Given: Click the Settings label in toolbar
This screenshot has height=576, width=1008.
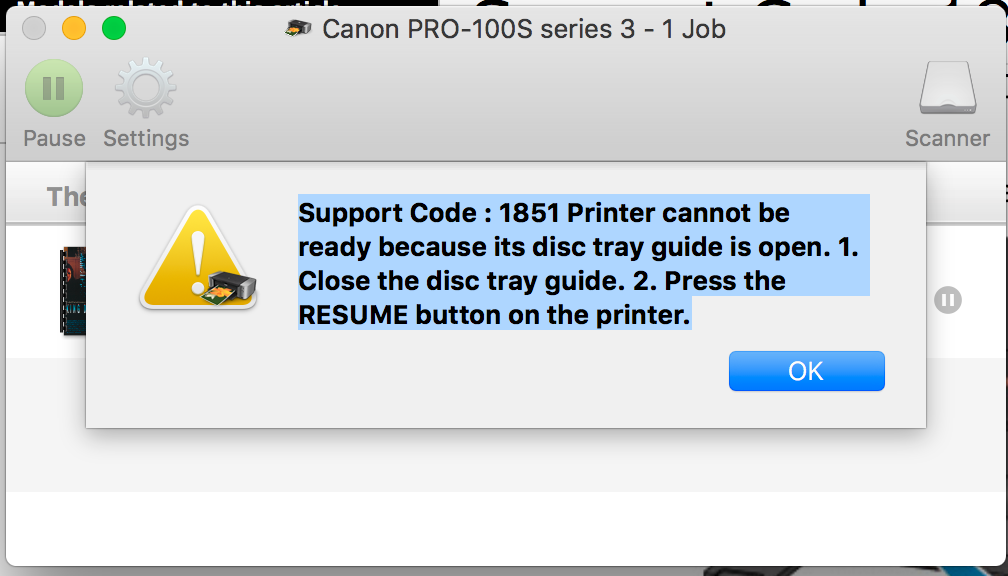Looking at the screenshot, I should point(146,138).
